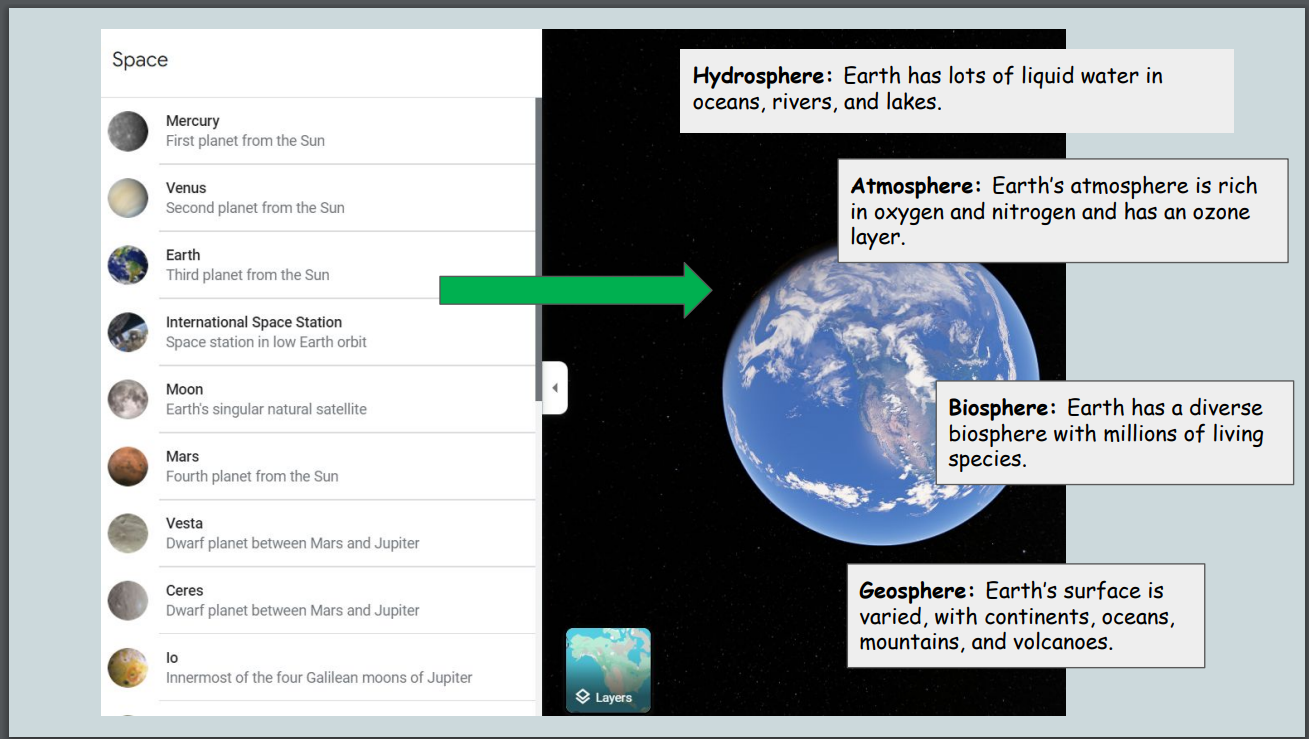The image size is (1309, 739).
Task: Click the Biosphere description box
Action: point(1115,433)
